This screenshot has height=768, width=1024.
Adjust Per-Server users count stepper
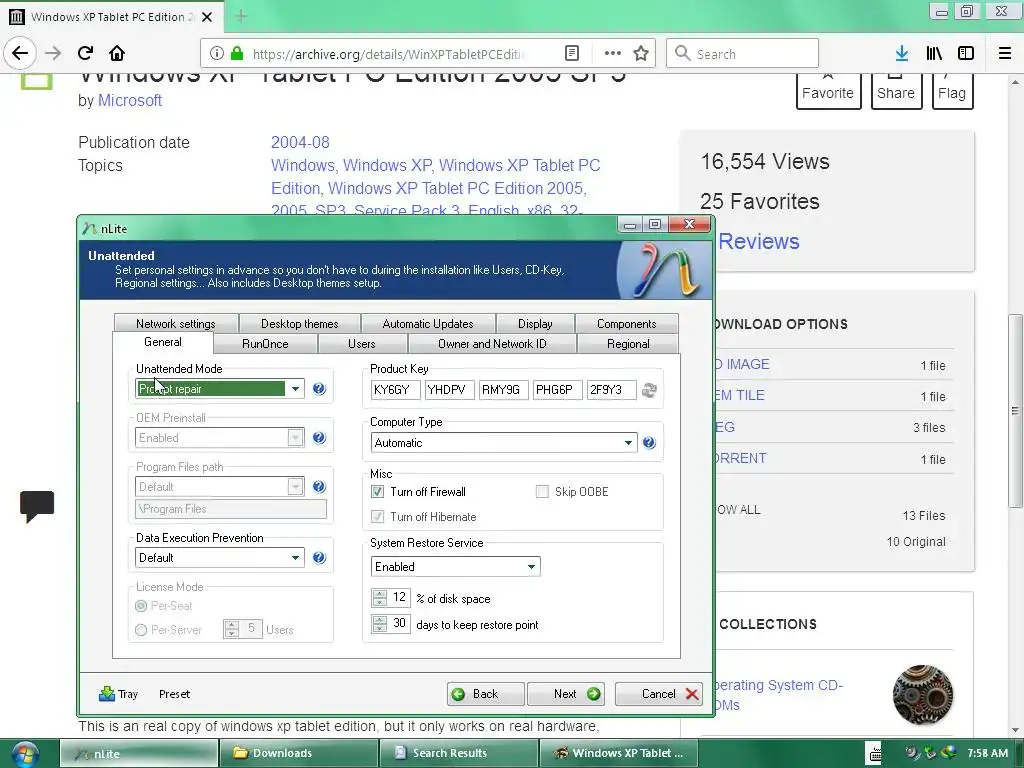[232, 629]
